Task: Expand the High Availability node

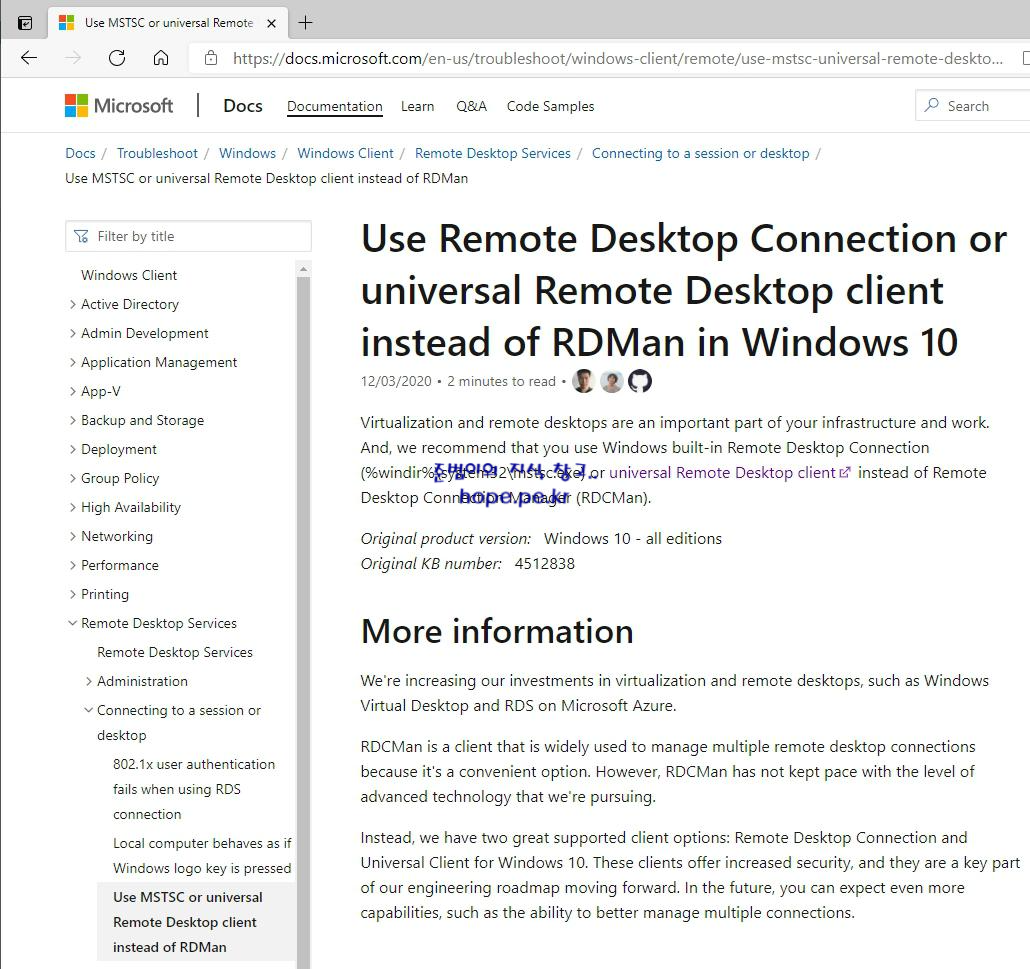Action: pos(72,507)
